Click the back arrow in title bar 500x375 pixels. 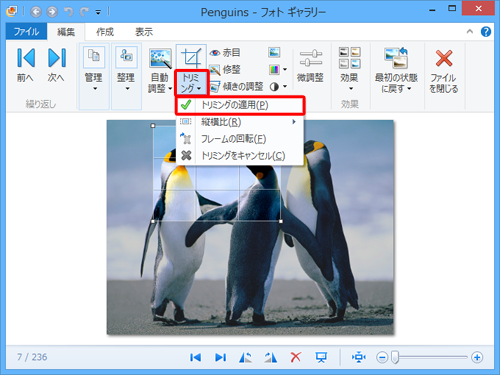point(36,12)
